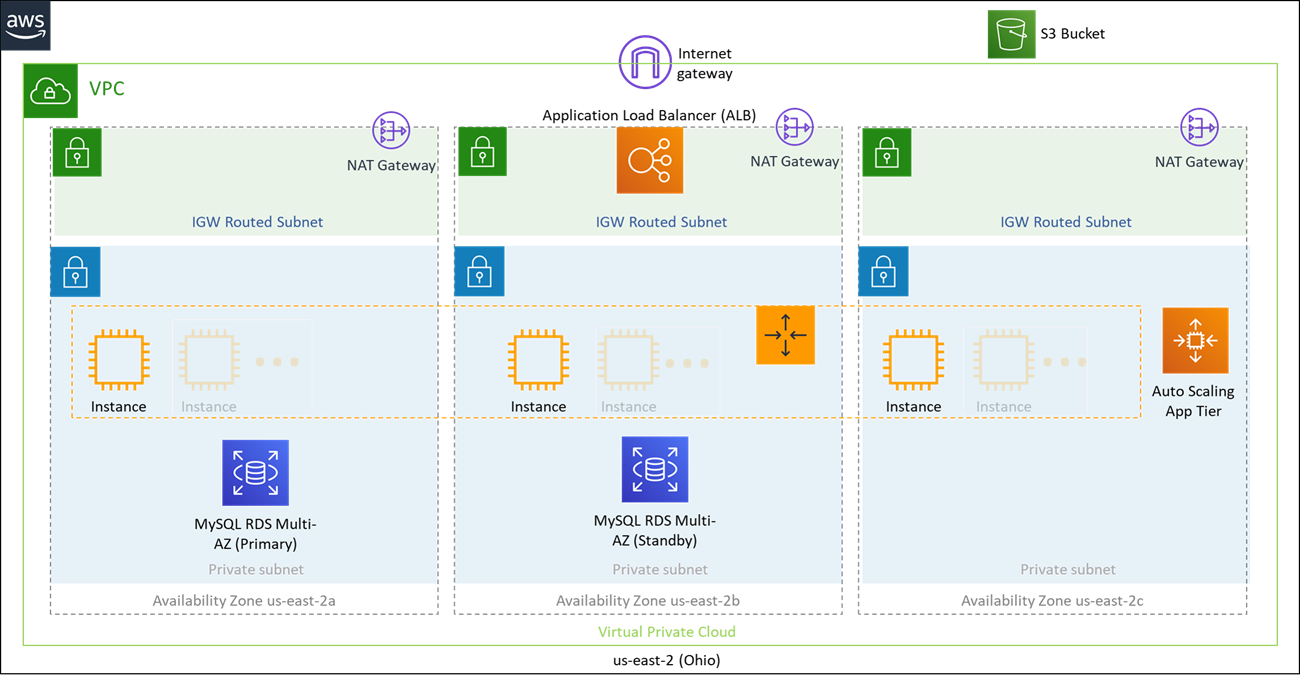Click the 'VPC' green title text
The width and height of the screenshot is (1300, 680).
click(x=107, y=89)
